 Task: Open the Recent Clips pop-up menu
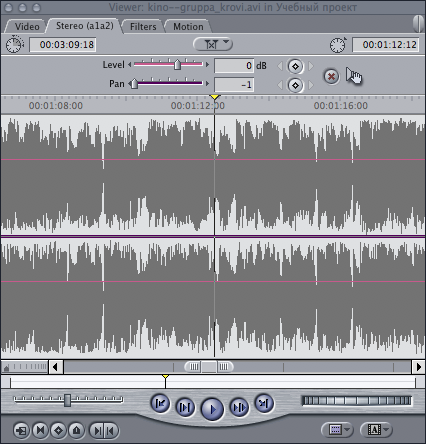coord(337,430)
